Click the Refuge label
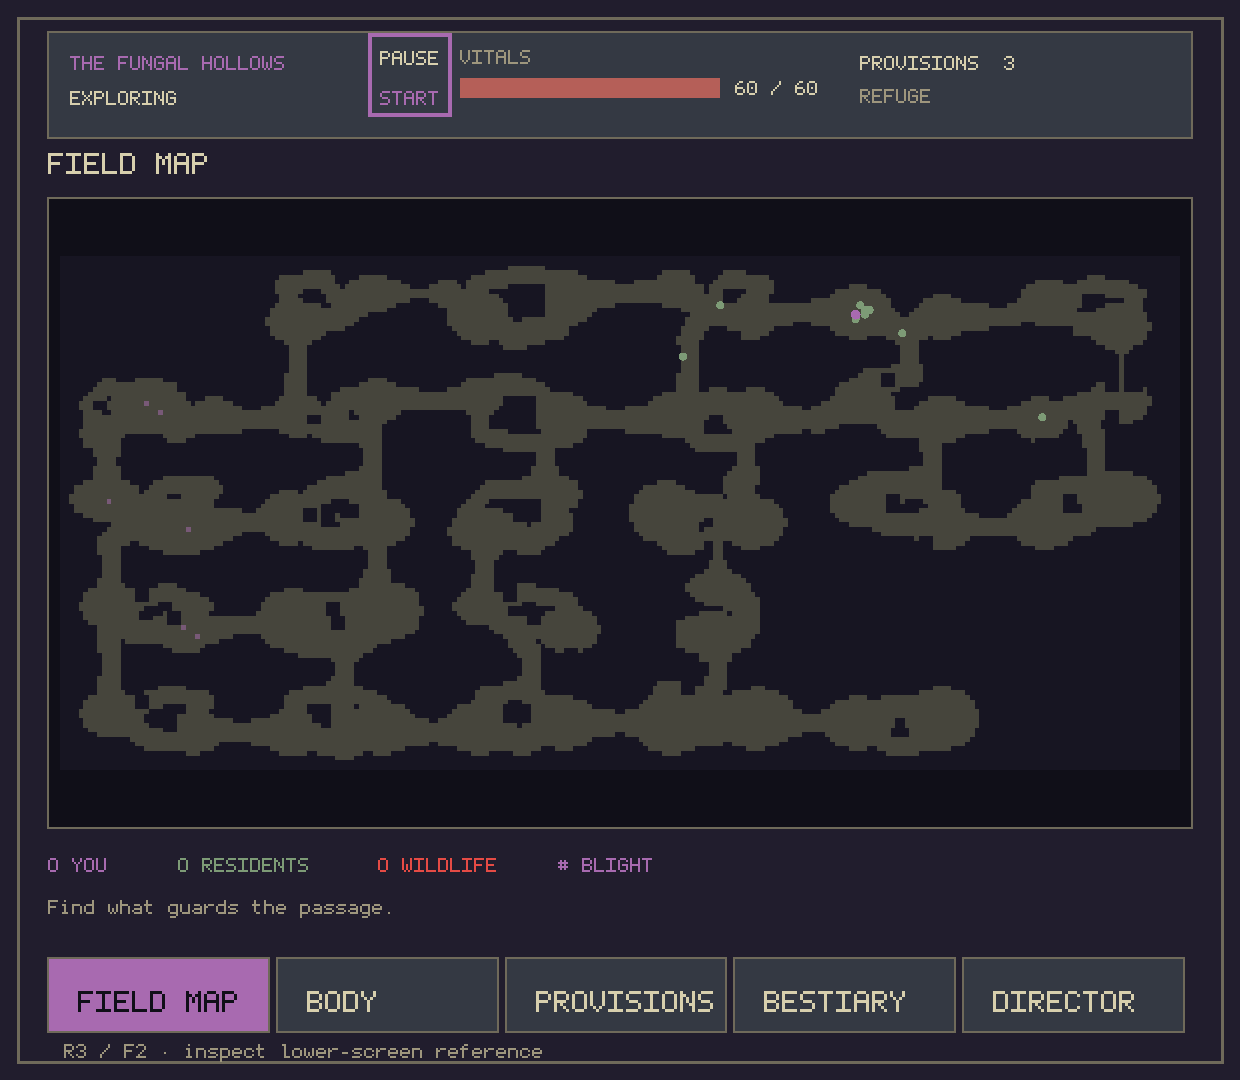This screenshot has height=1080, width=1240. click(894, 96)
